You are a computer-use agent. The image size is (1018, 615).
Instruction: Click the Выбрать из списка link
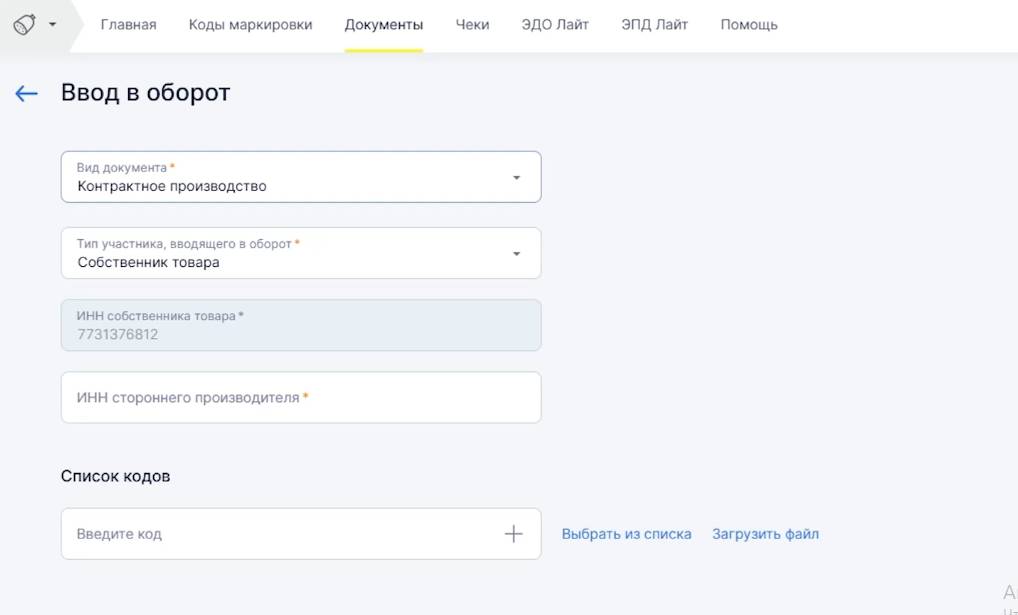point(627,534)
